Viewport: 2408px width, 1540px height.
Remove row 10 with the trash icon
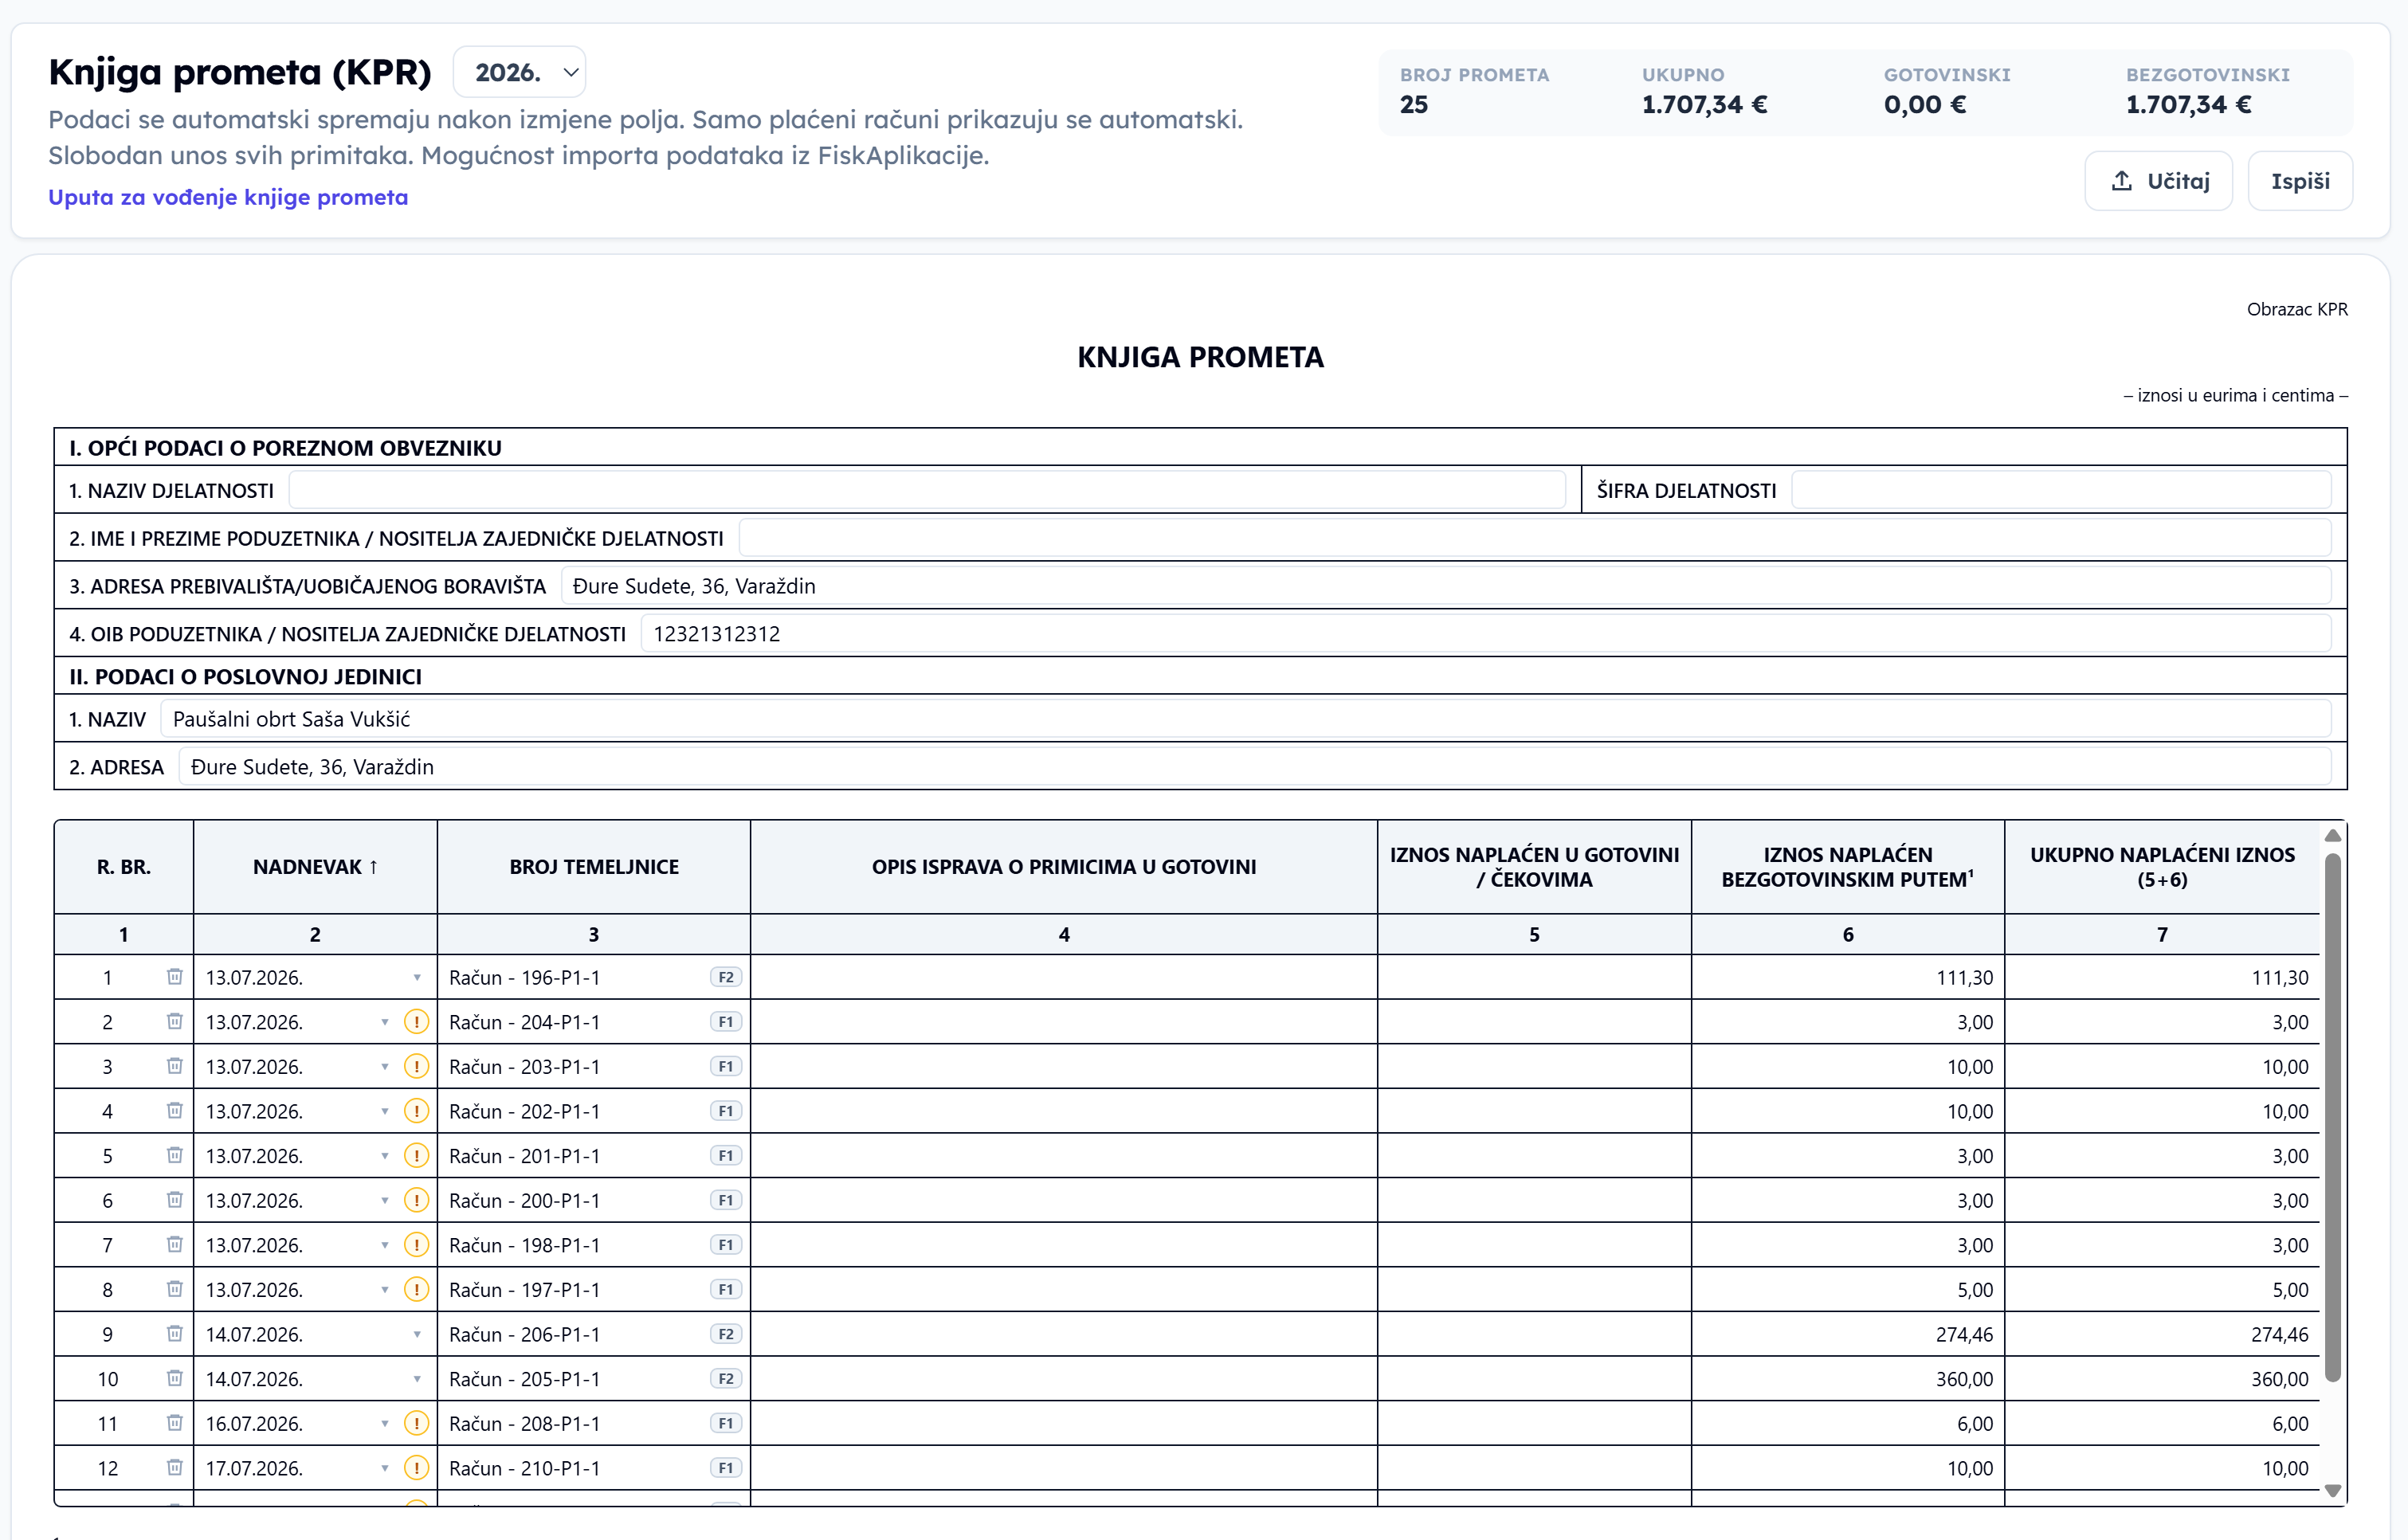click(175, 1378)
